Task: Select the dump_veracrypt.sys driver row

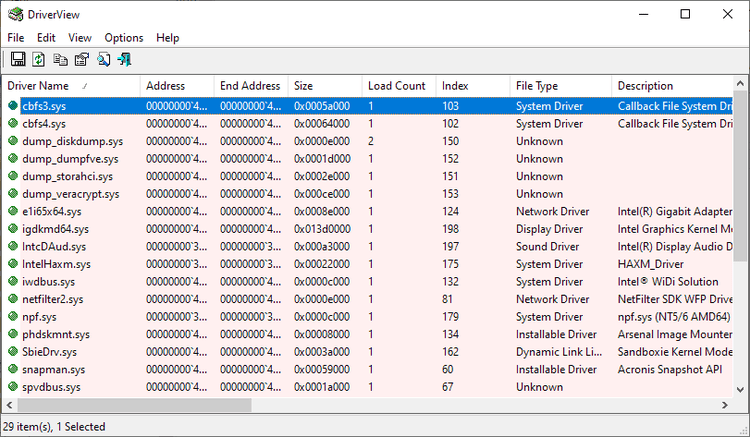Action: click(367, 194)
